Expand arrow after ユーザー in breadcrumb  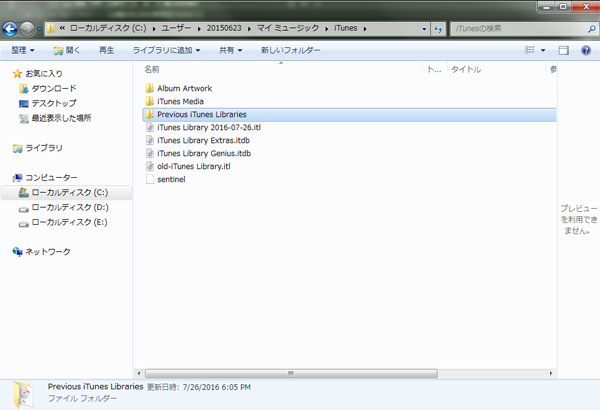coord(199,29)
